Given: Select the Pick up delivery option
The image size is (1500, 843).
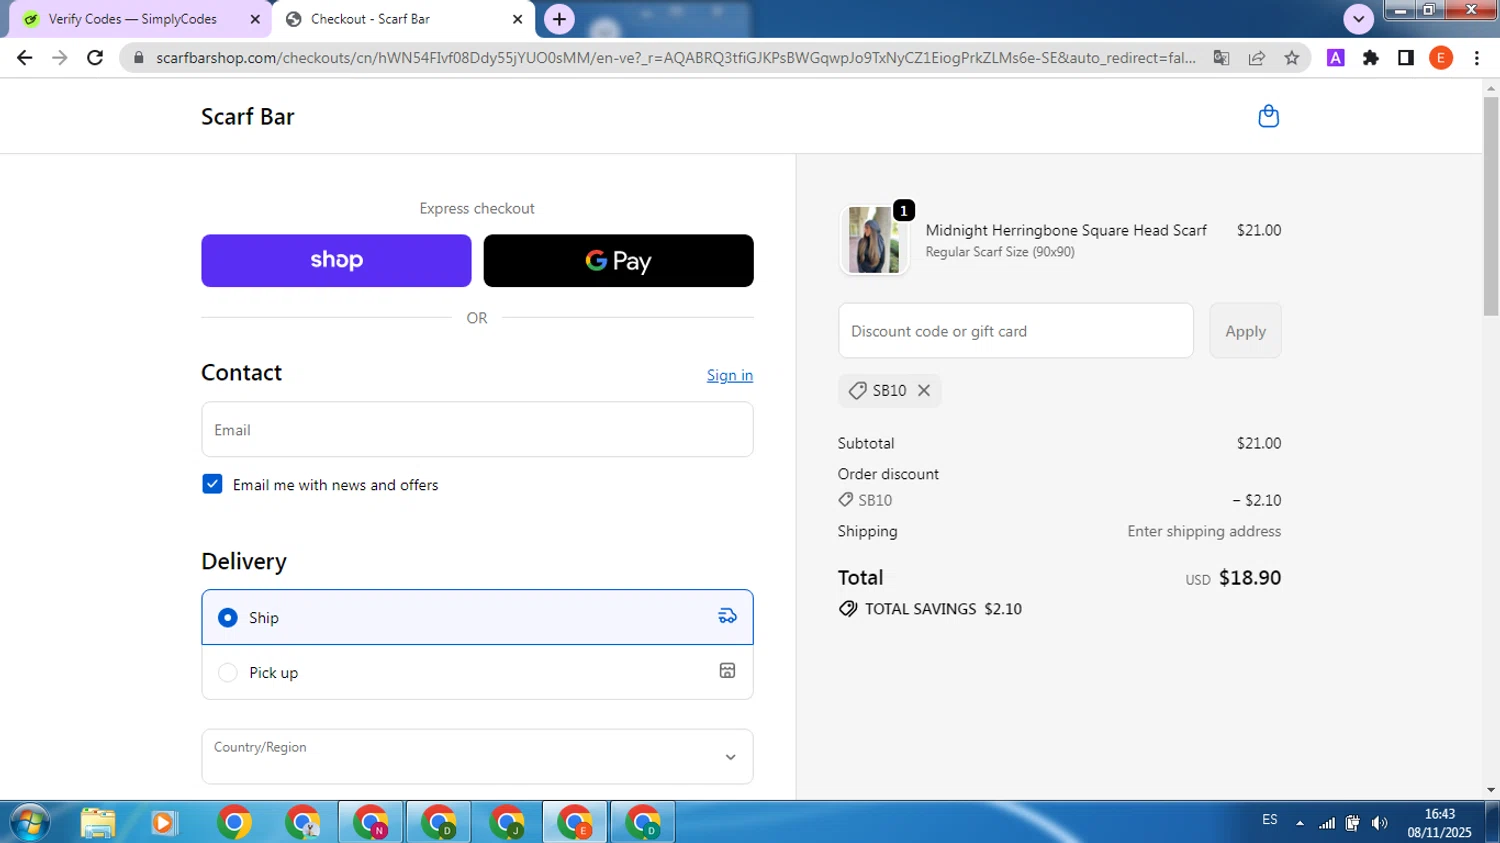Looking at the screenshot, I should click(477, 672).
